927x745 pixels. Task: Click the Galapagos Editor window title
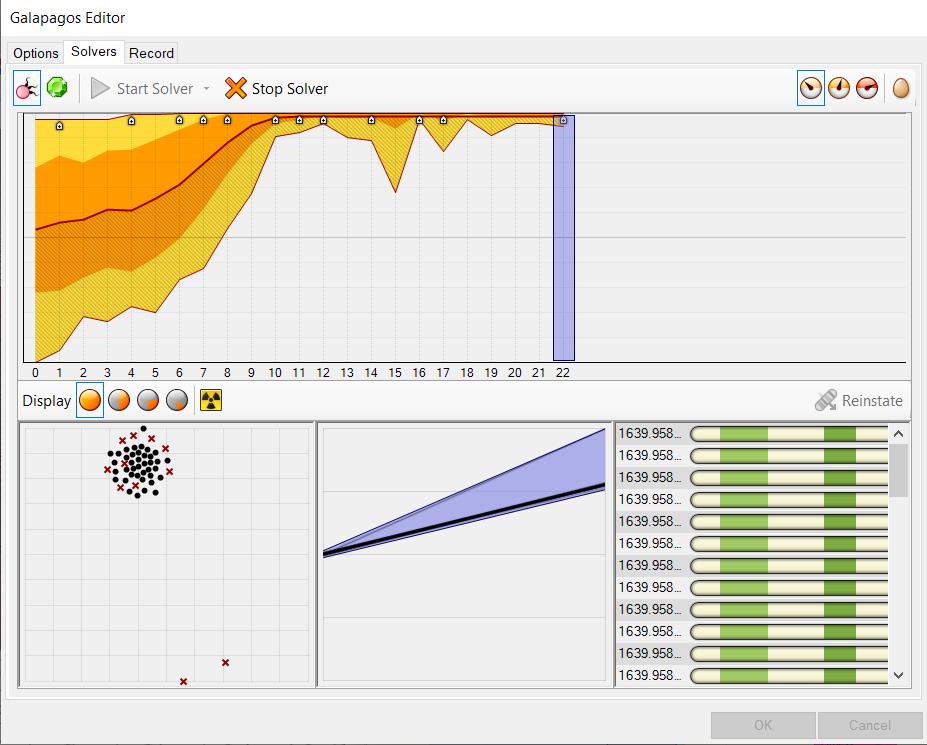(x=67, y=18)
